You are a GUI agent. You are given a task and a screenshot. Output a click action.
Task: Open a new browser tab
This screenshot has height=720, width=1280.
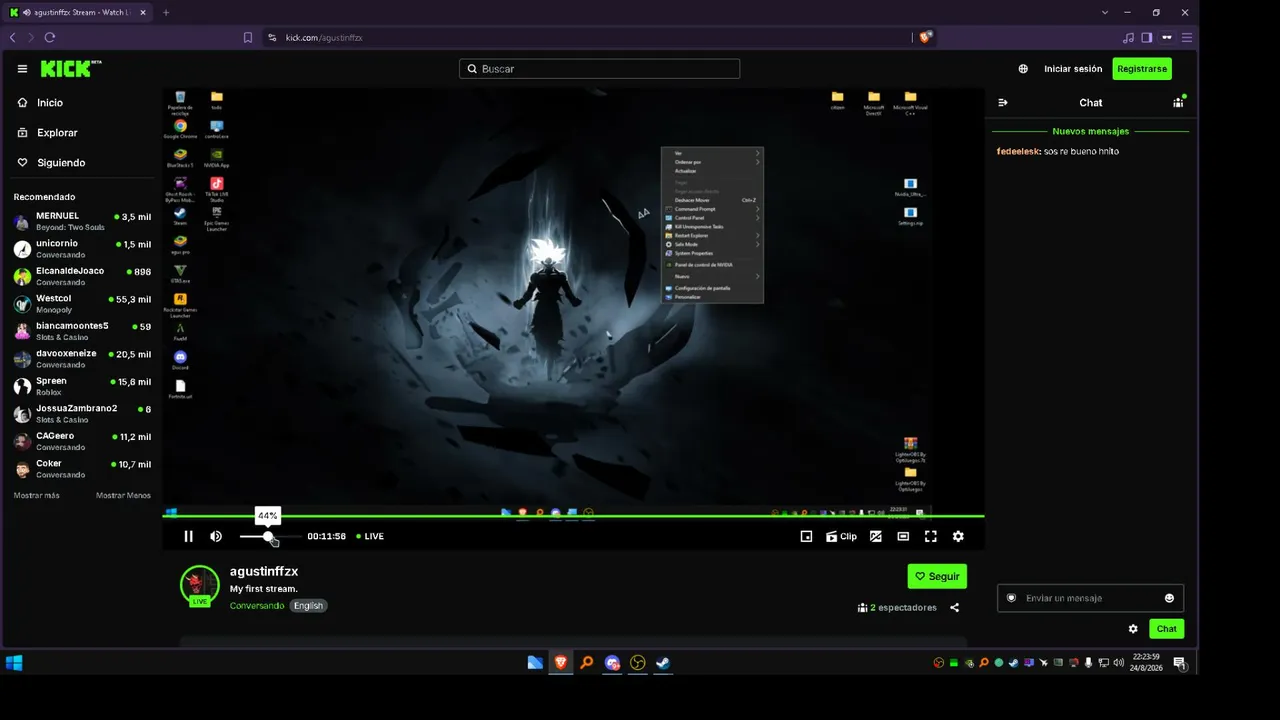pos(166,12)
